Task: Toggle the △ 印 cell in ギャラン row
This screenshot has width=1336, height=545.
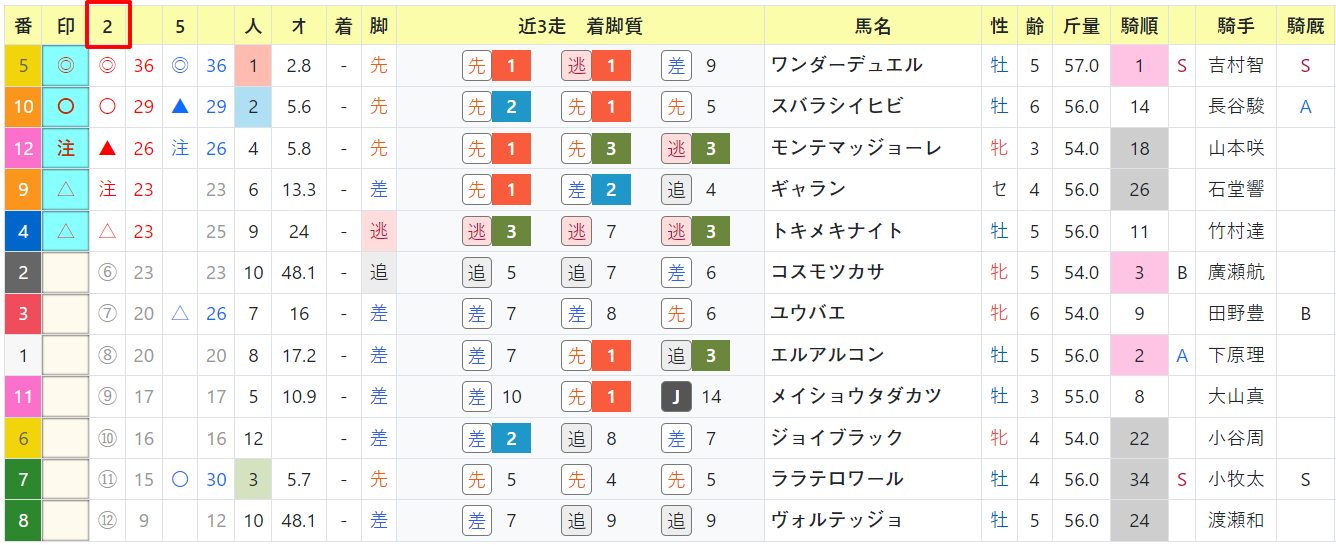Action: [x=66, y=190]
